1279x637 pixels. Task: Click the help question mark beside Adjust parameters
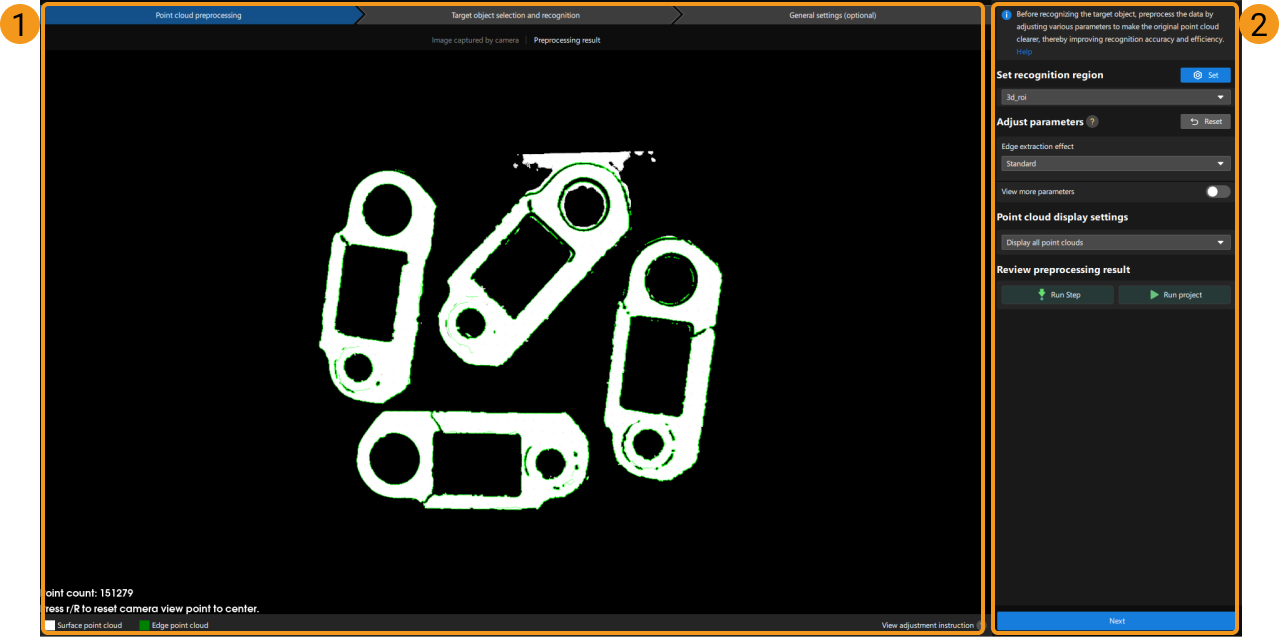tap(1093, 122)
